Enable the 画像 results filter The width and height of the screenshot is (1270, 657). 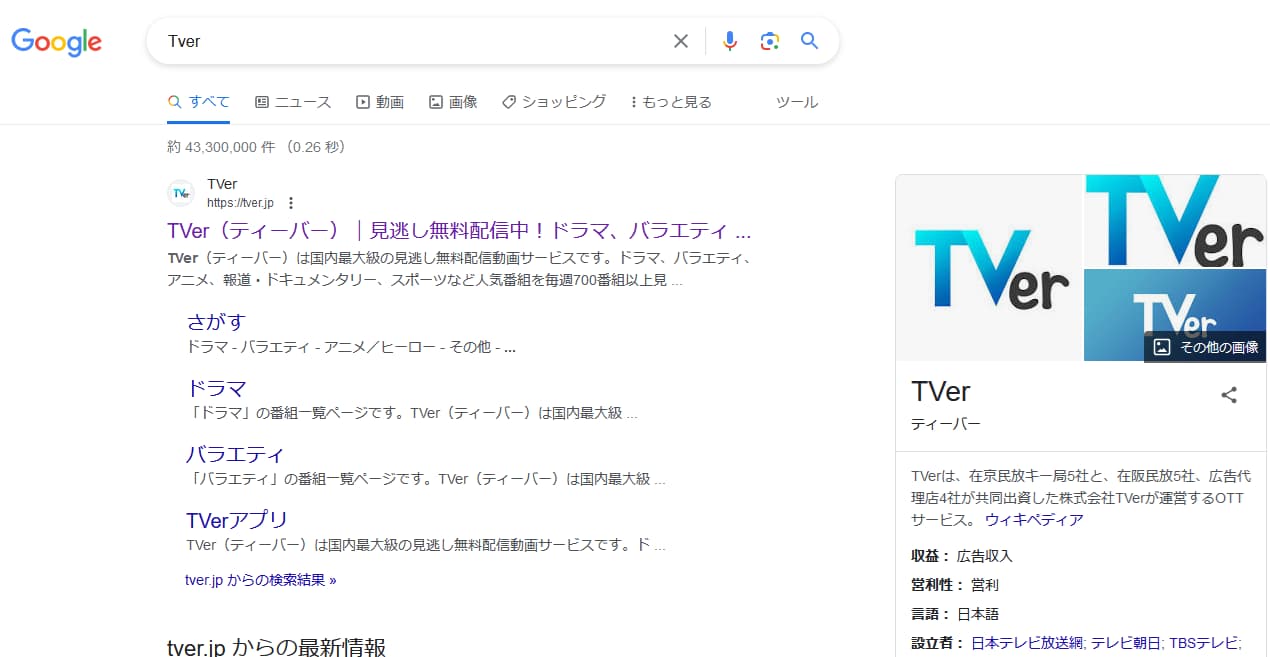[x=453, y=101]
